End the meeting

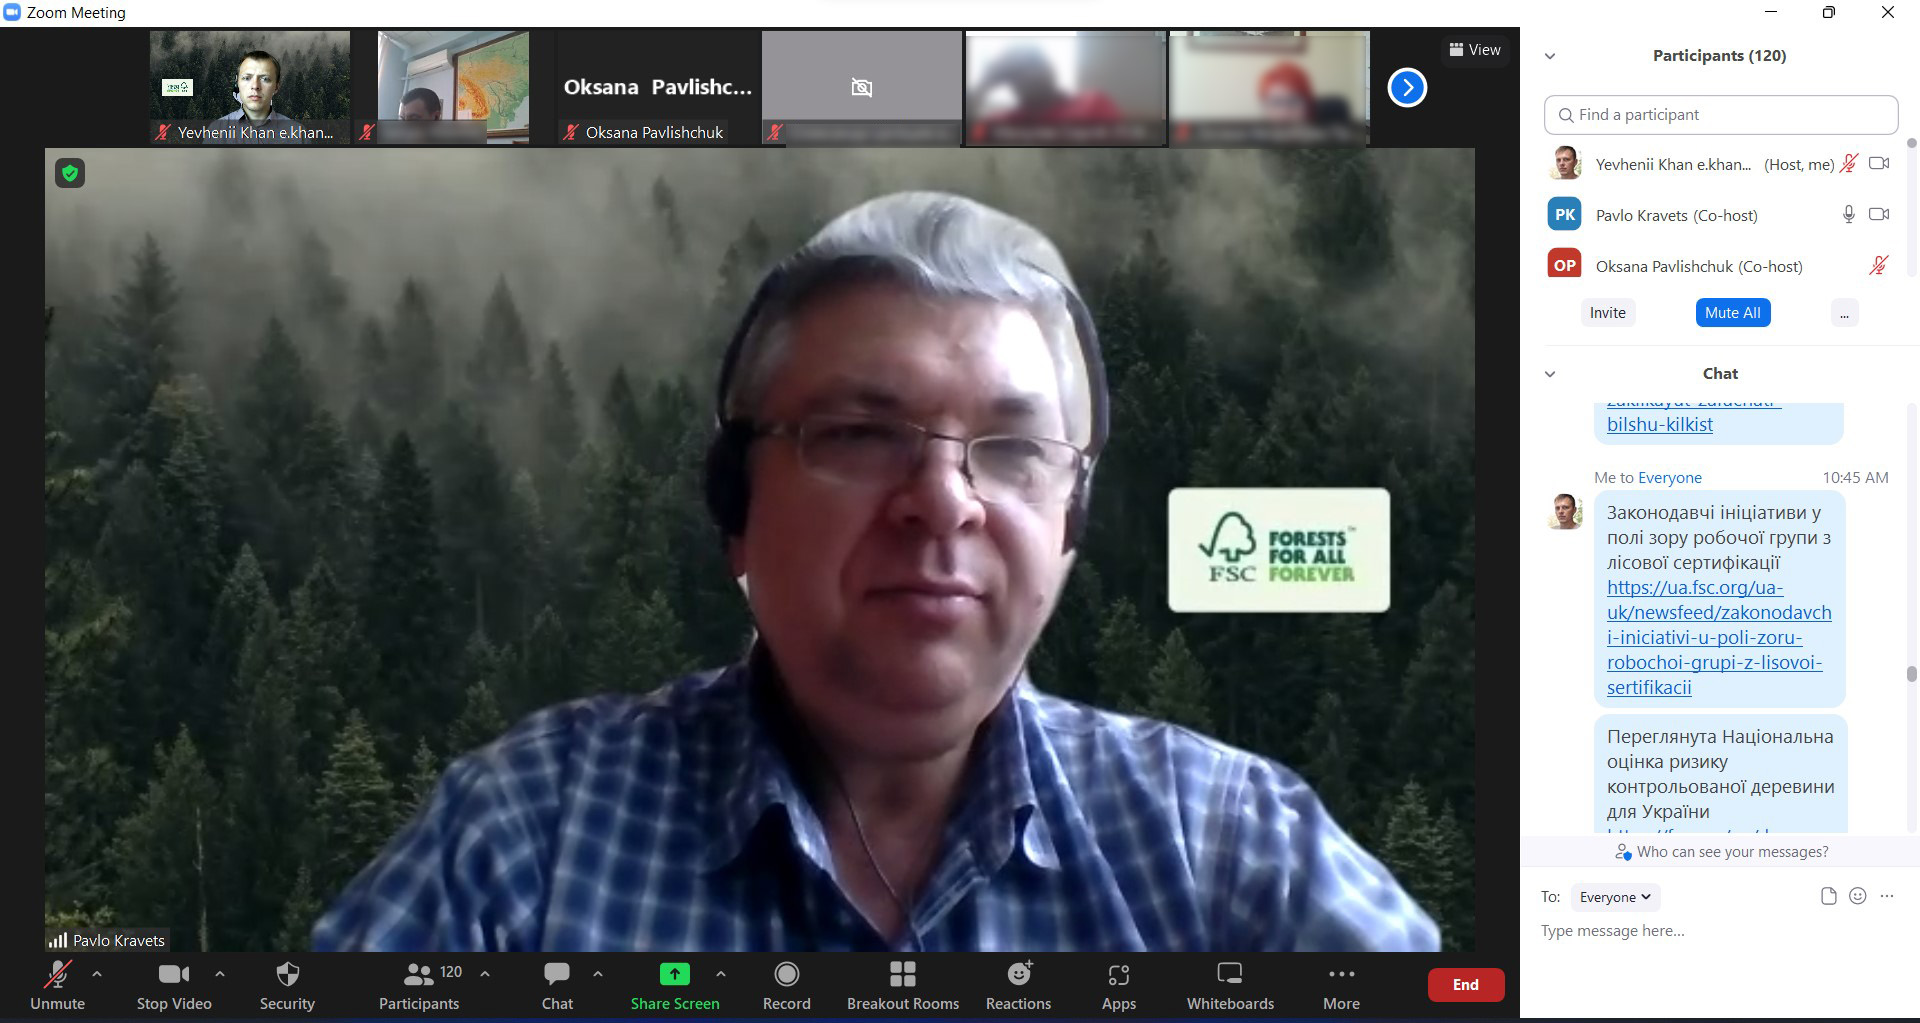coord(1466,985)
